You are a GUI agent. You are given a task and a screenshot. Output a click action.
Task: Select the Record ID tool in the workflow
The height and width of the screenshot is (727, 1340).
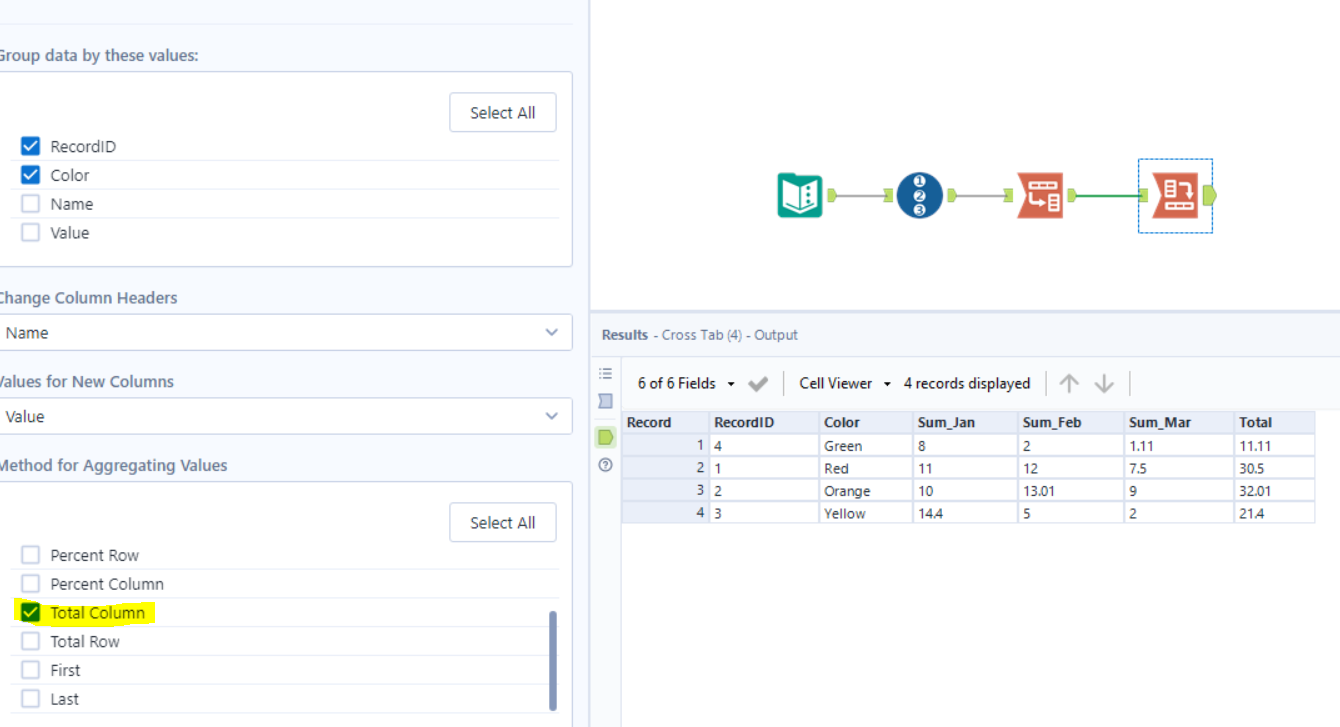coord(920,195)
